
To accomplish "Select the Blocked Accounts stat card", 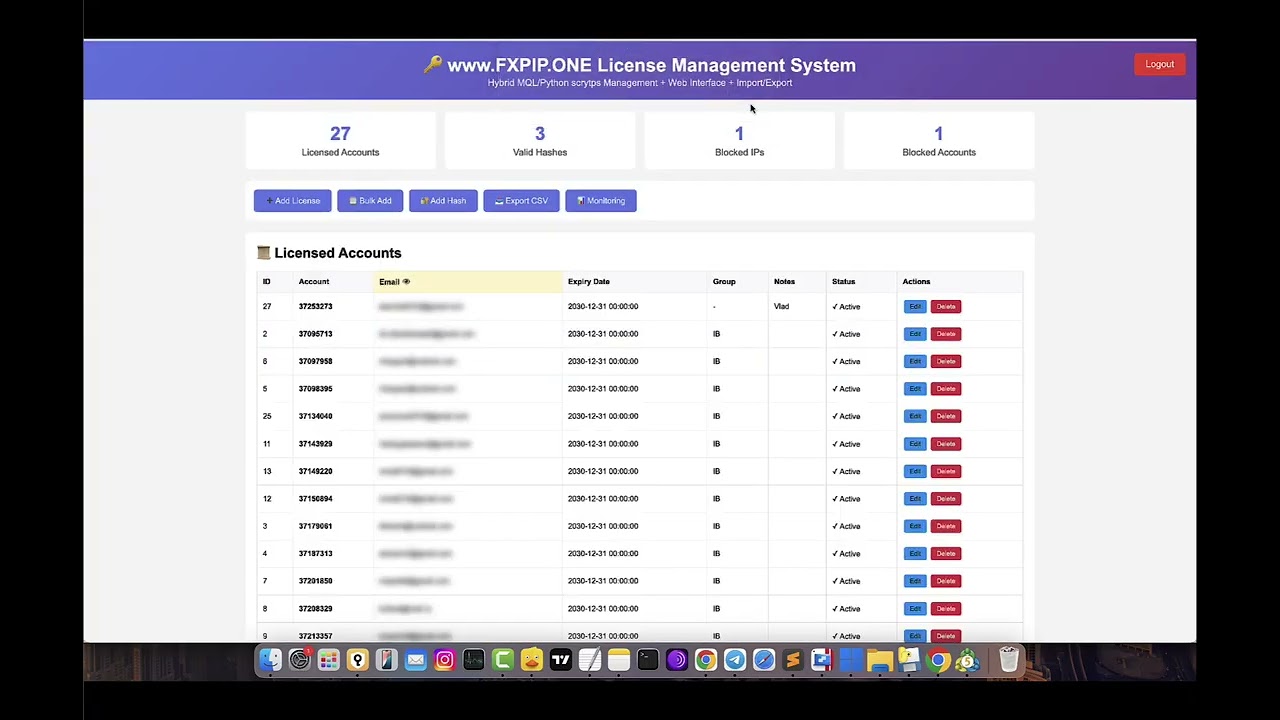I will (x=939, y=140).
